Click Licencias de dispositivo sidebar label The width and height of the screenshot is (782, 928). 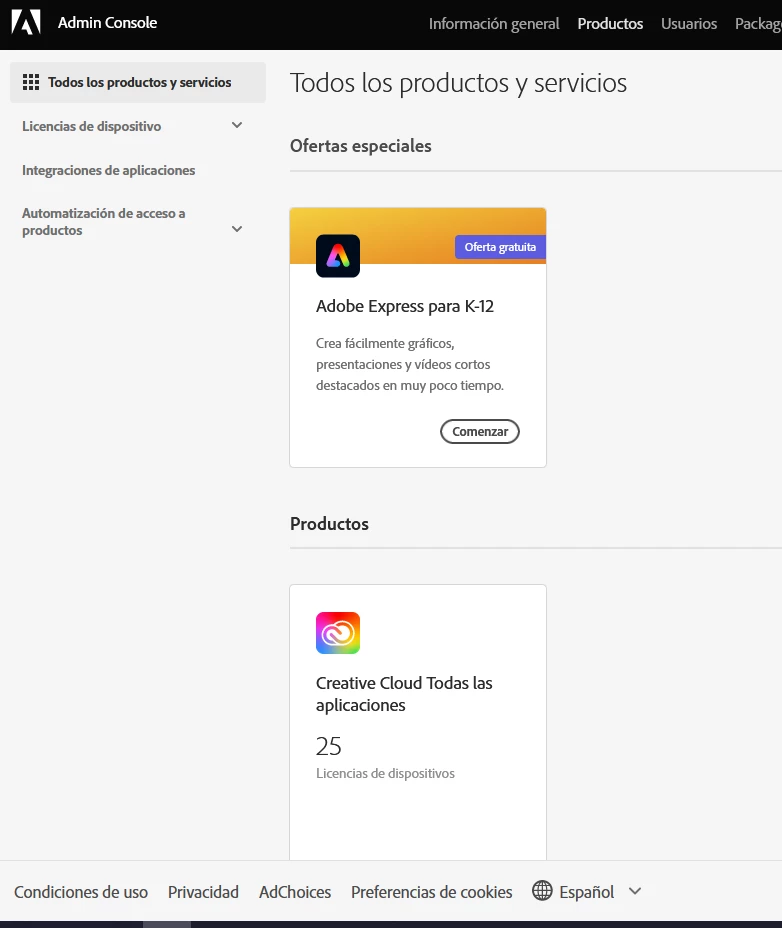click(91, 126)
